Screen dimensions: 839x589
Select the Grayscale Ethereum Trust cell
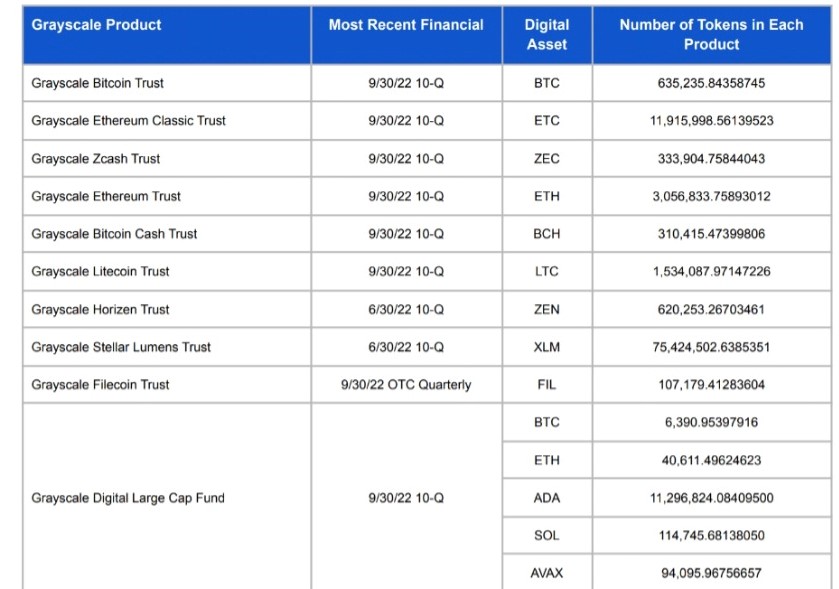pyautogui.click(x=106, y=196)
